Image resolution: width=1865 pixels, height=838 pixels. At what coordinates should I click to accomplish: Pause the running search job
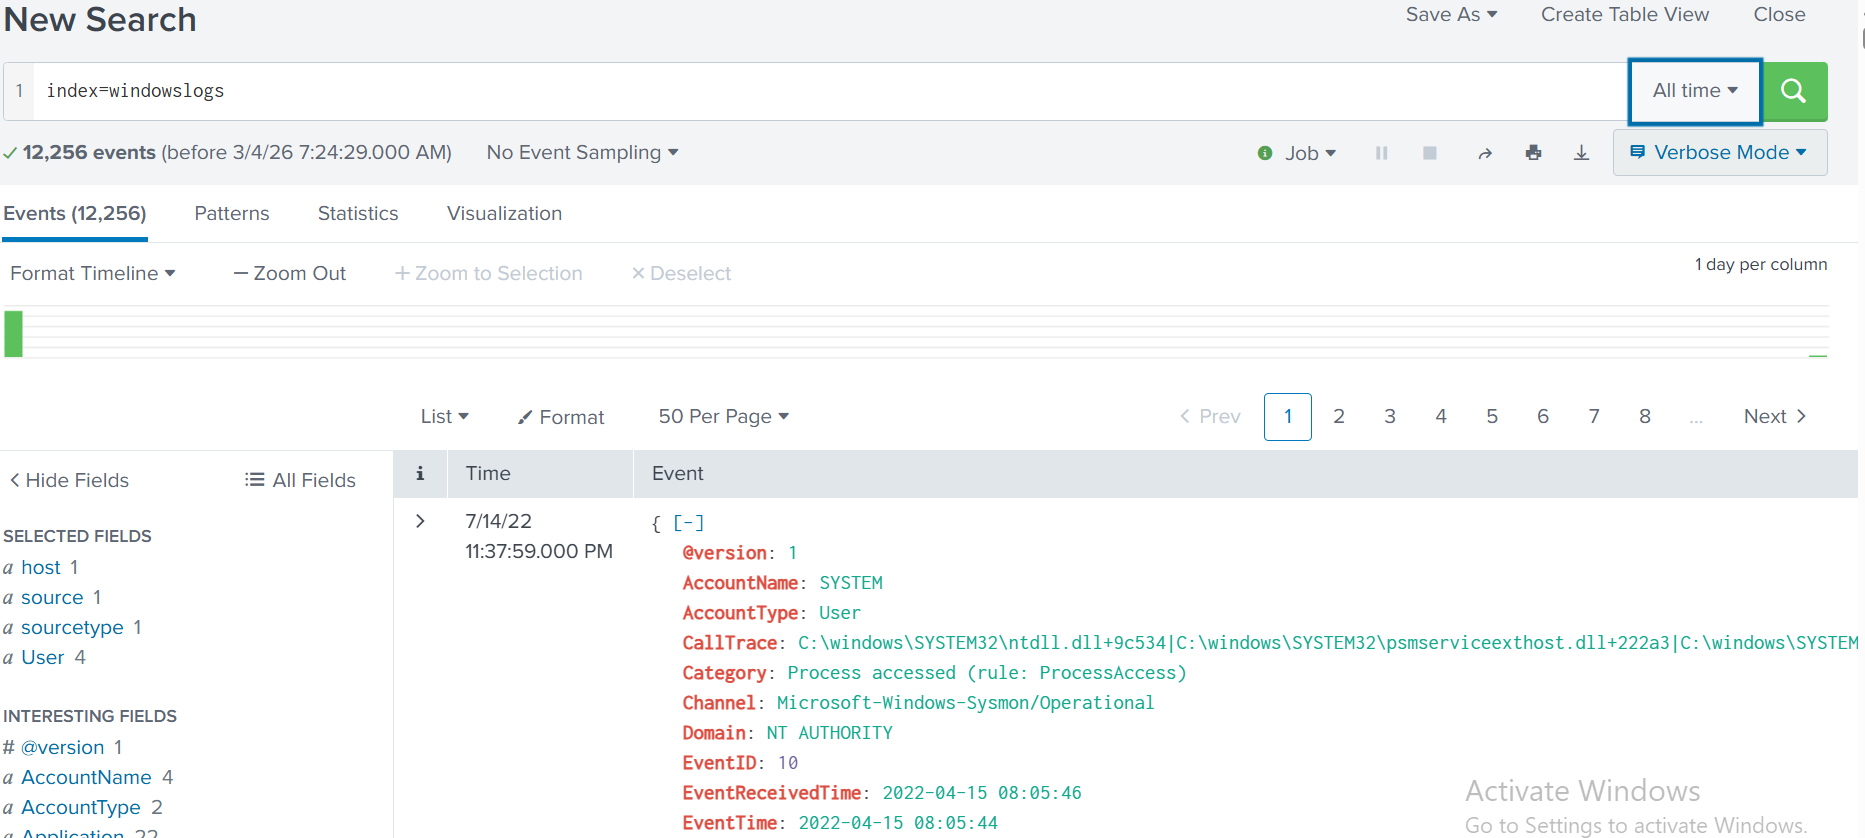pos(1381,153)
